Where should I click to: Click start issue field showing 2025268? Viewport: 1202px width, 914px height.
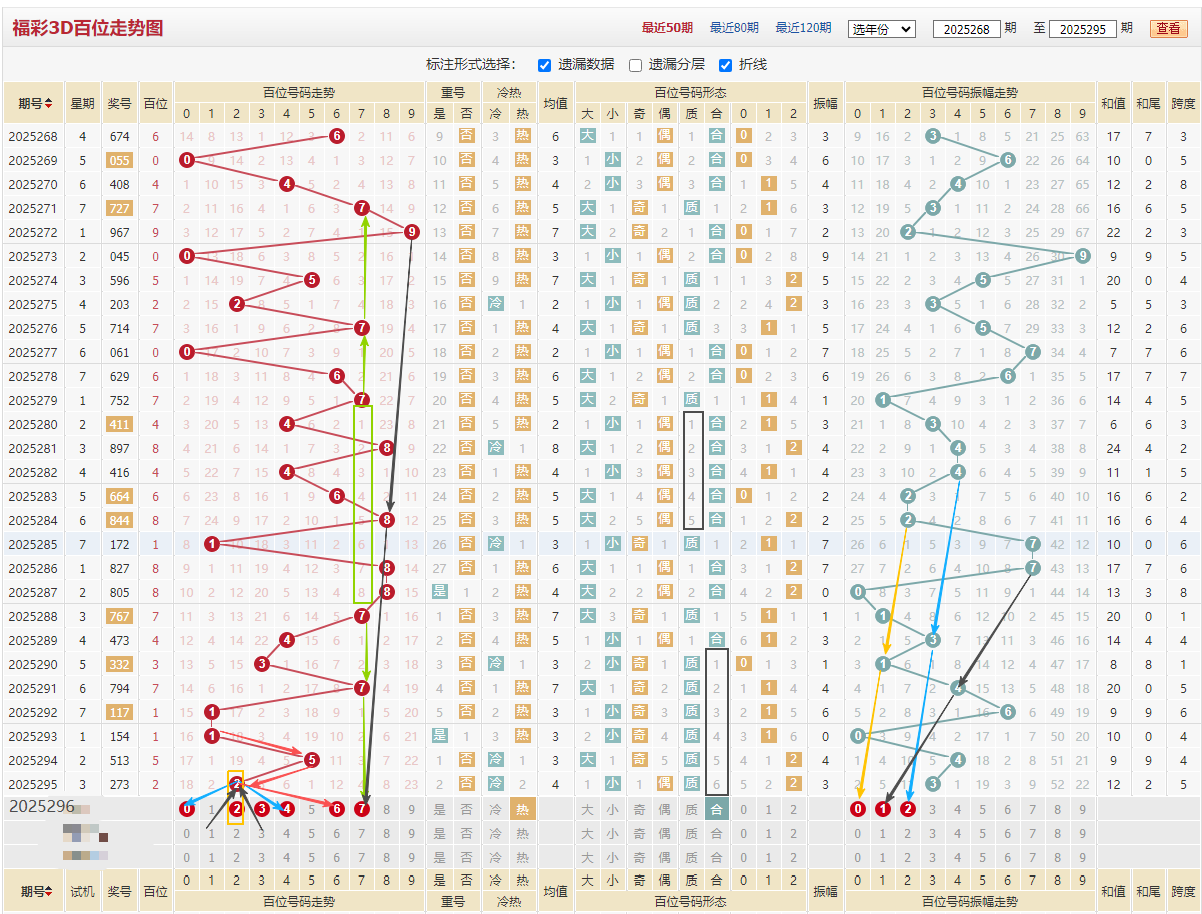(966, 29)
